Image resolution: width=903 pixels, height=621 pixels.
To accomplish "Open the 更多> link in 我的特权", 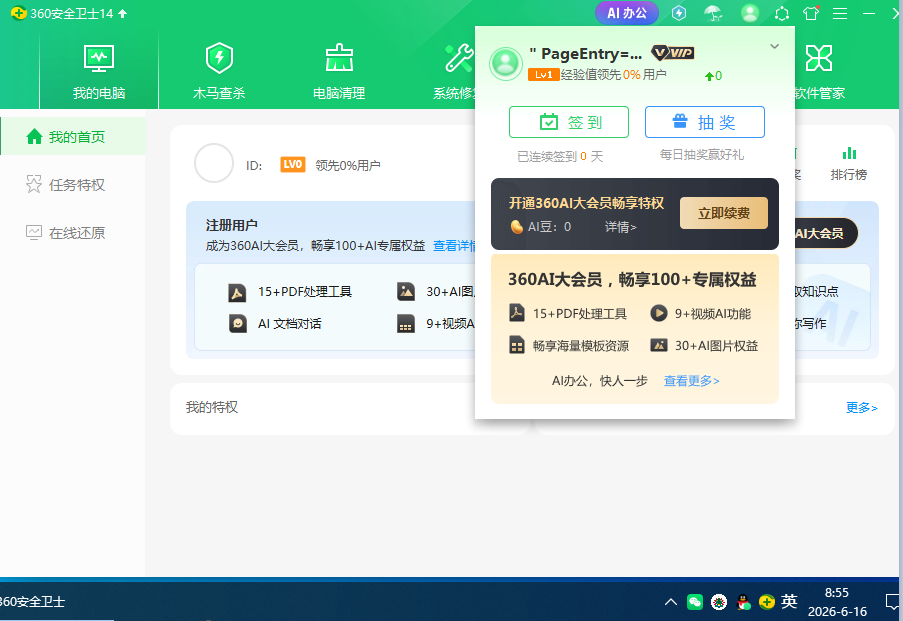I will tap(862, 408).
